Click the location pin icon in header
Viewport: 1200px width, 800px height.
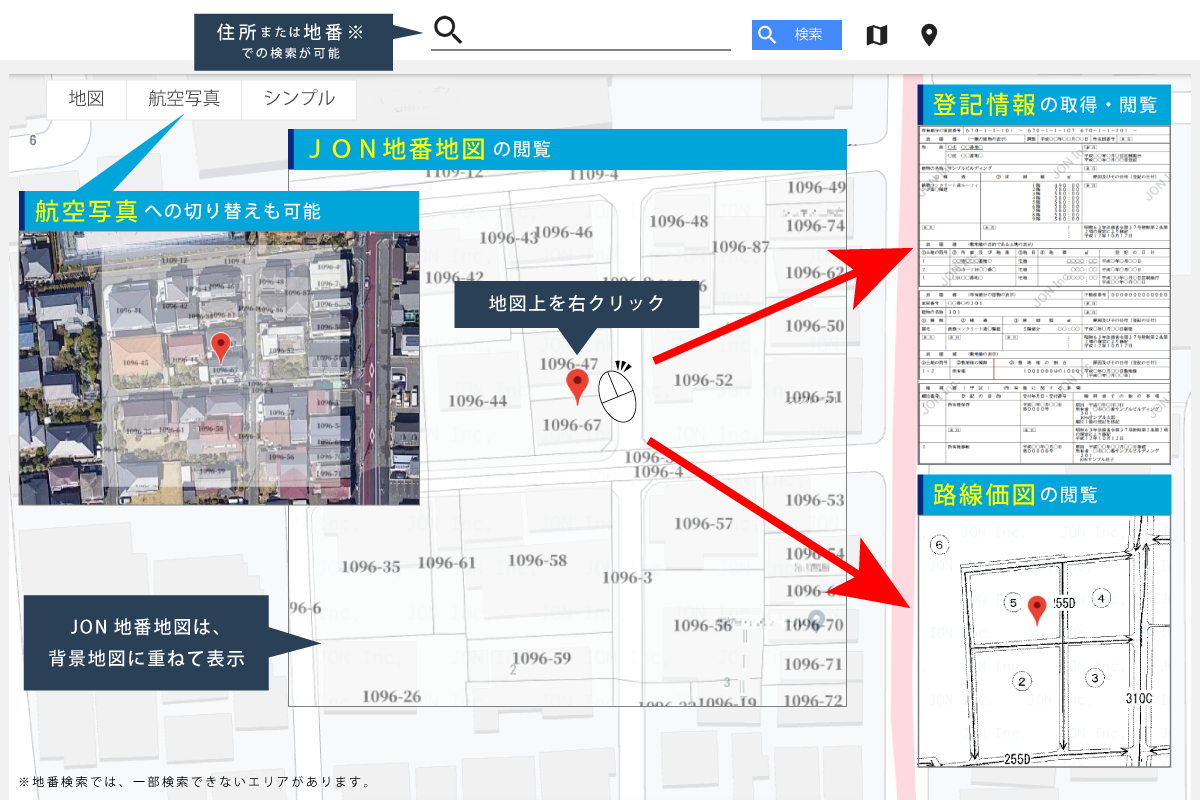[x=929, y=36]
